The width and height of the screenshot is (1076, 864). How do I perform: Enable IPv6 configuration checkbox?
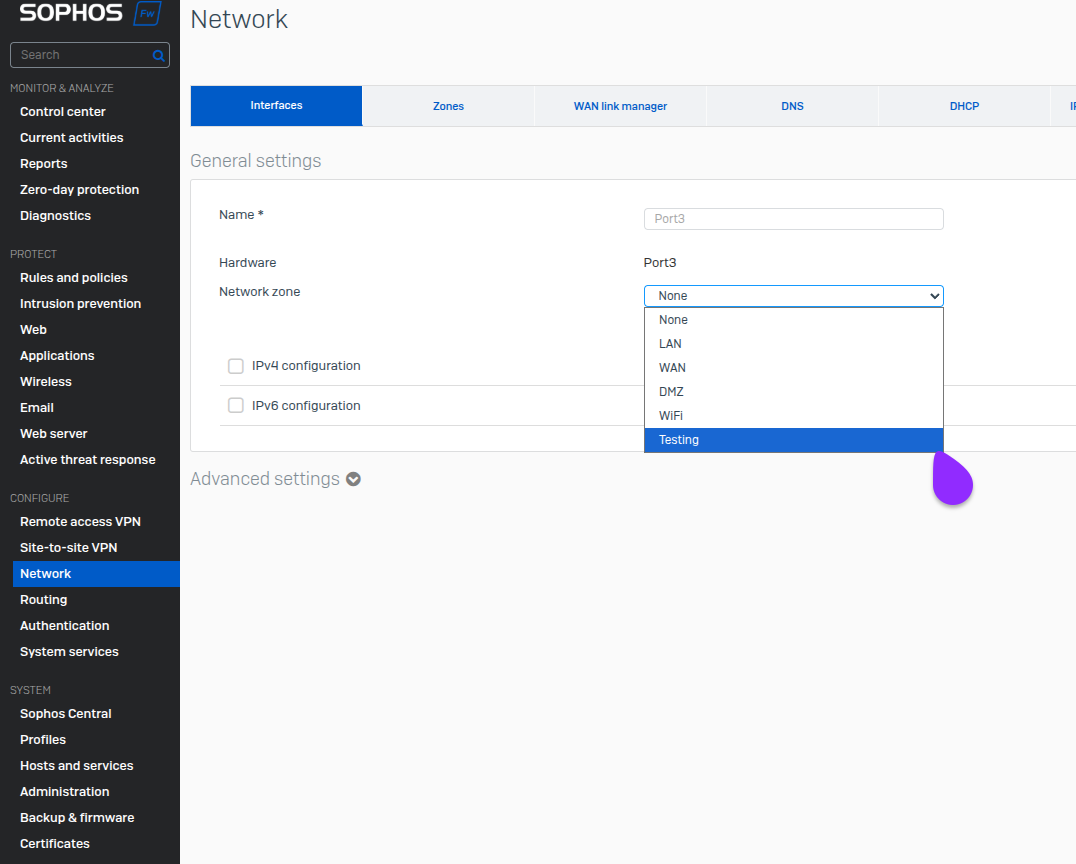[x=236, y=406]
